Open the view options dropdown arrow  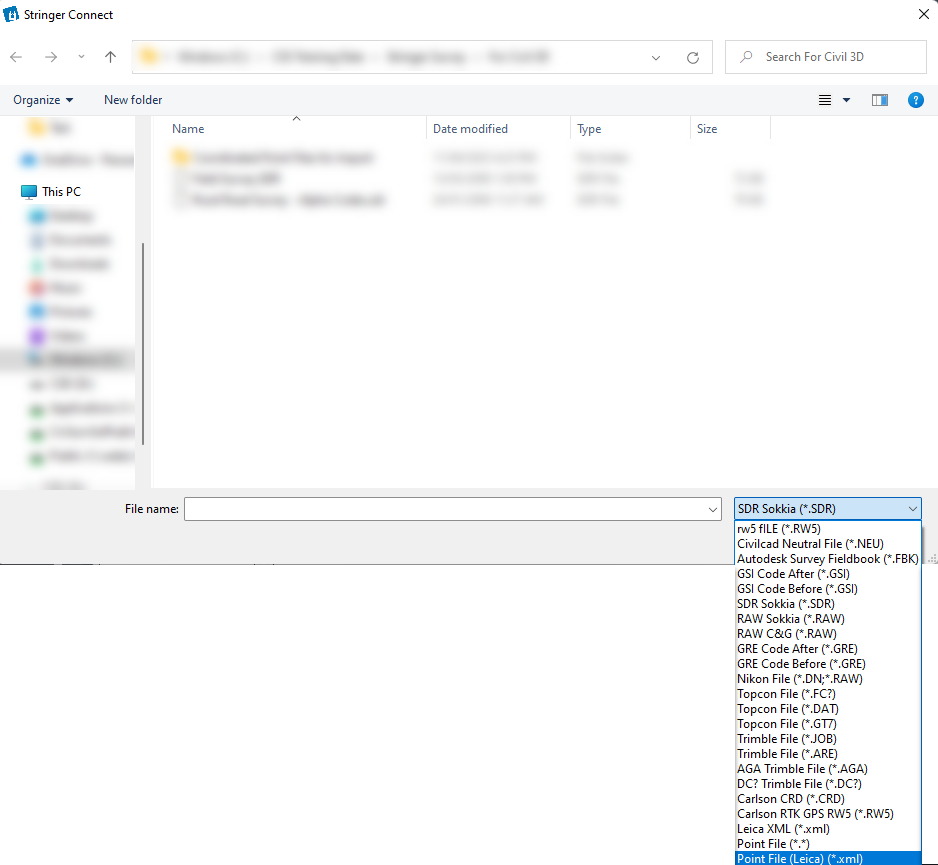pyautogui.click(x=846, y=100)
